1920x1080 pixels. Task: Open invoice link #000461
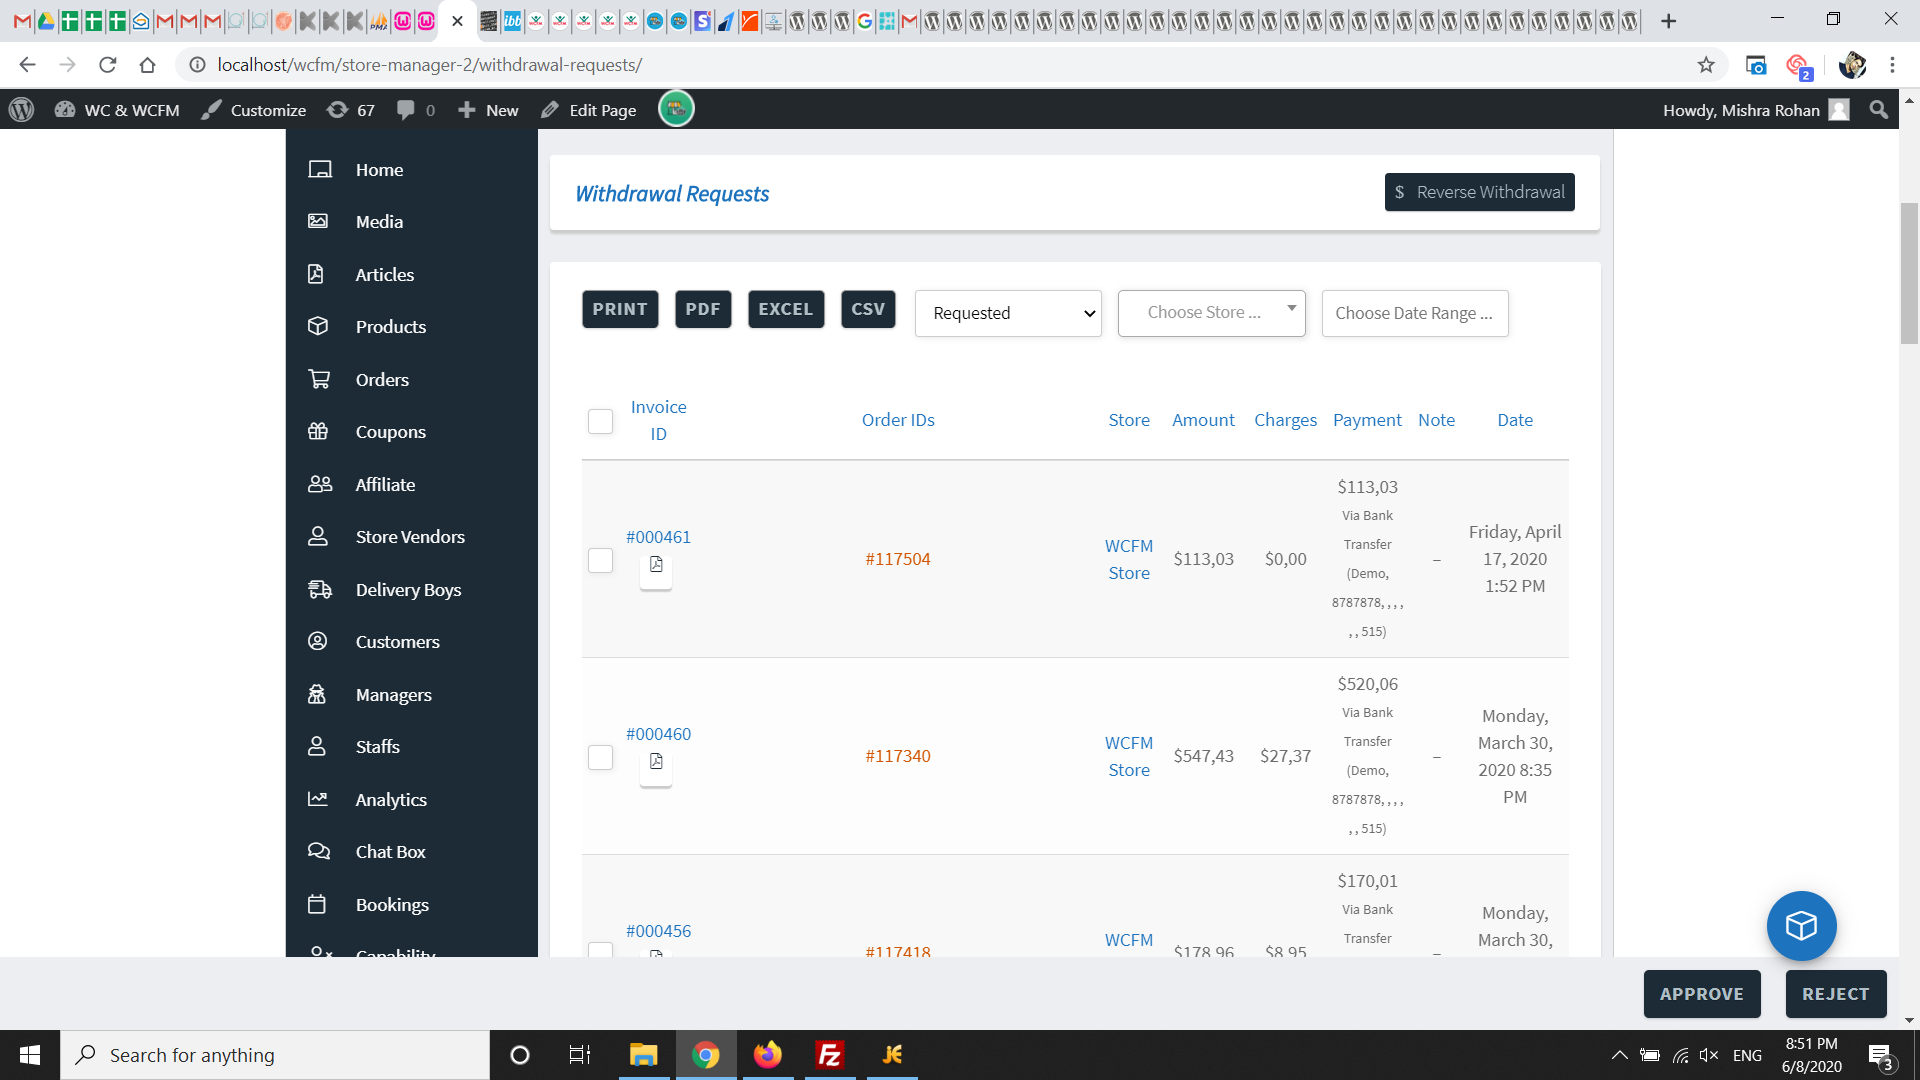[x=658, y=537]
